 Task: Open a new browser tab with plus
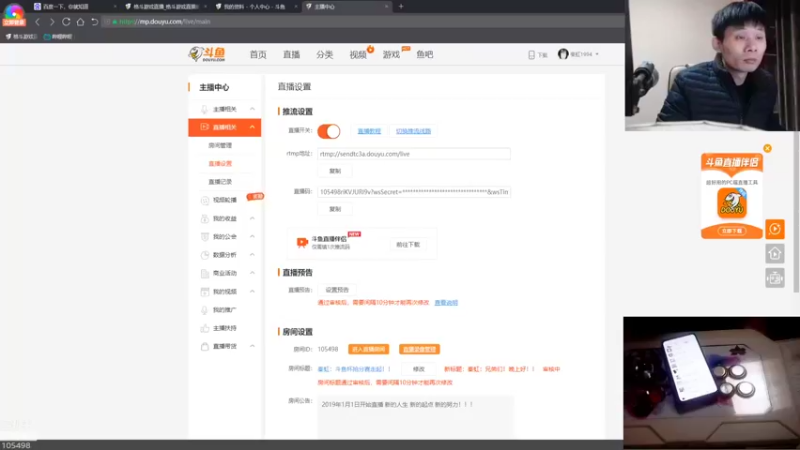[x=401, y=7]
